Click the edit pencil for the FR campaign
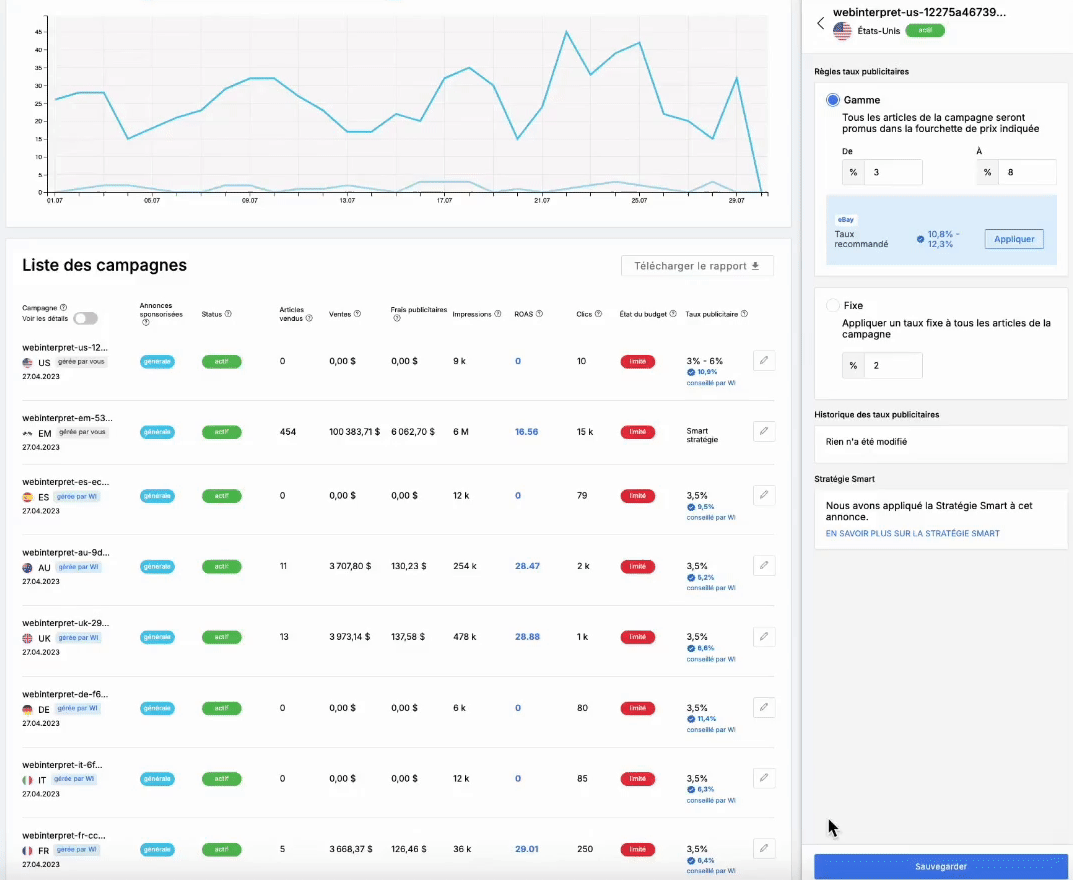 [763, 849]
